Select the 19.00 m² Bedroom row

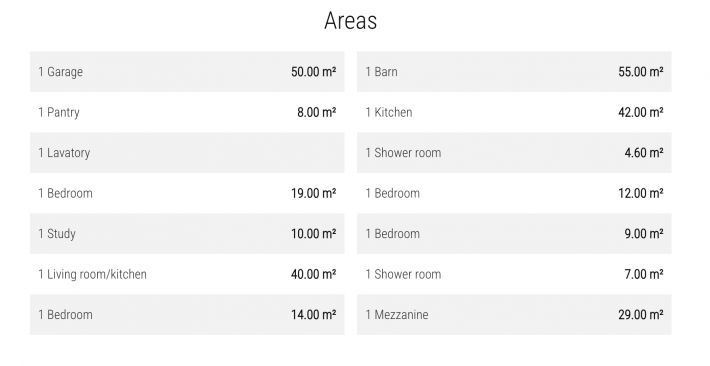pyautogui.click(x=187, y=193)
